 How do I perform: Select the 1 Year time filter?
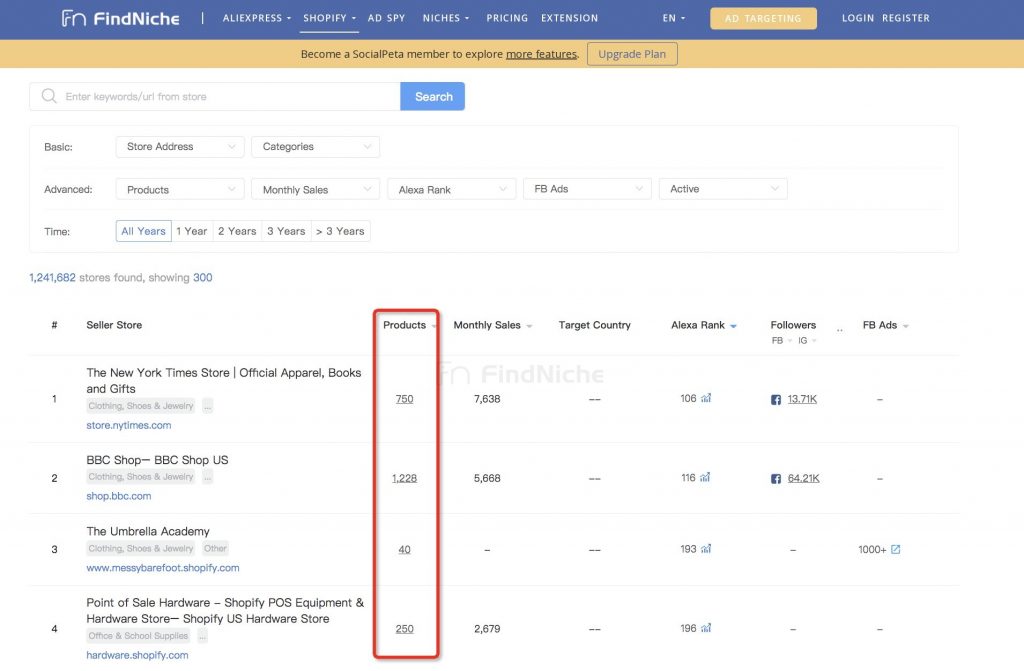coord(192,231)
